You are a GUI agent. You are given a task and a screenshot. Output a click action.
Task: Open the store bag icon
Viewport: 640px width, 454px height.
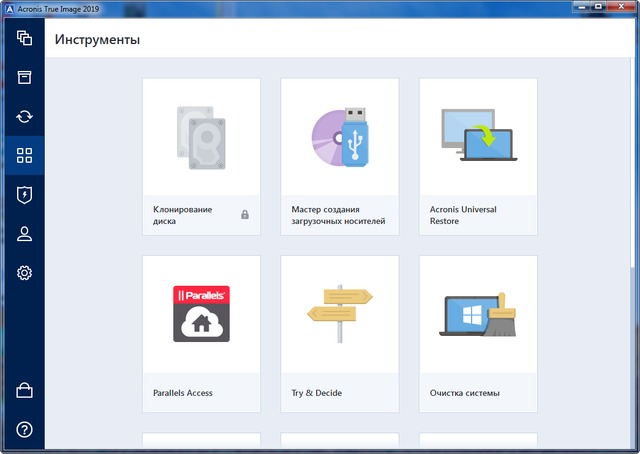25,390
